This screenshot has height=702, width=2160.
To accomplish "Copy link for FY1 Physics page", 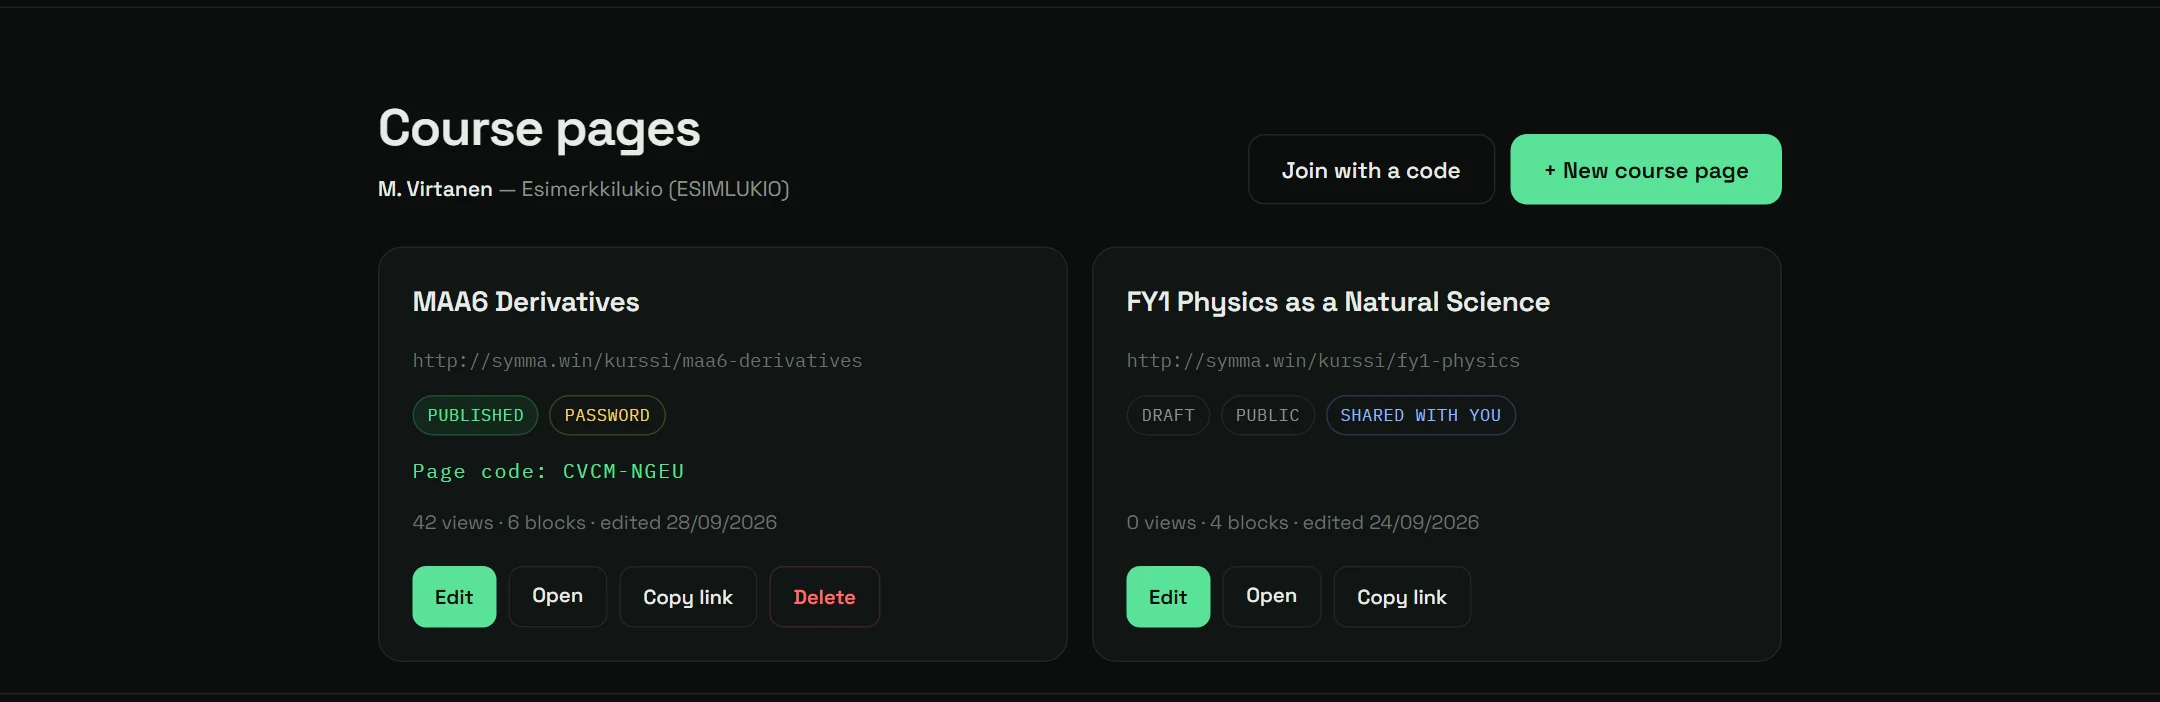I will pyautogui.click(x=1402, y=597).
